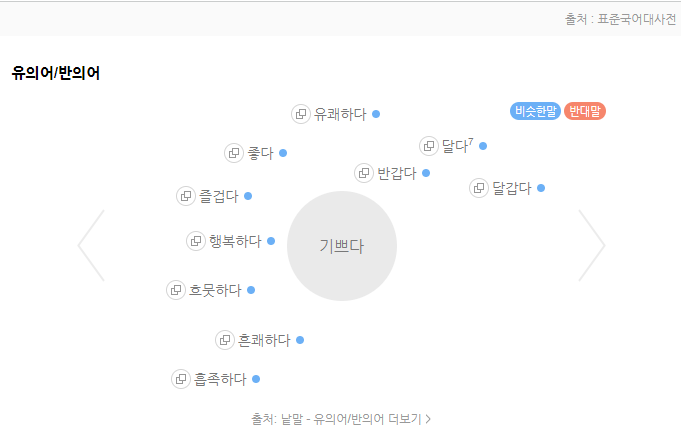Open the synonym 흐뭇하다
The height and width of the screenshot is (445, 681).
[x=215, y=290]
